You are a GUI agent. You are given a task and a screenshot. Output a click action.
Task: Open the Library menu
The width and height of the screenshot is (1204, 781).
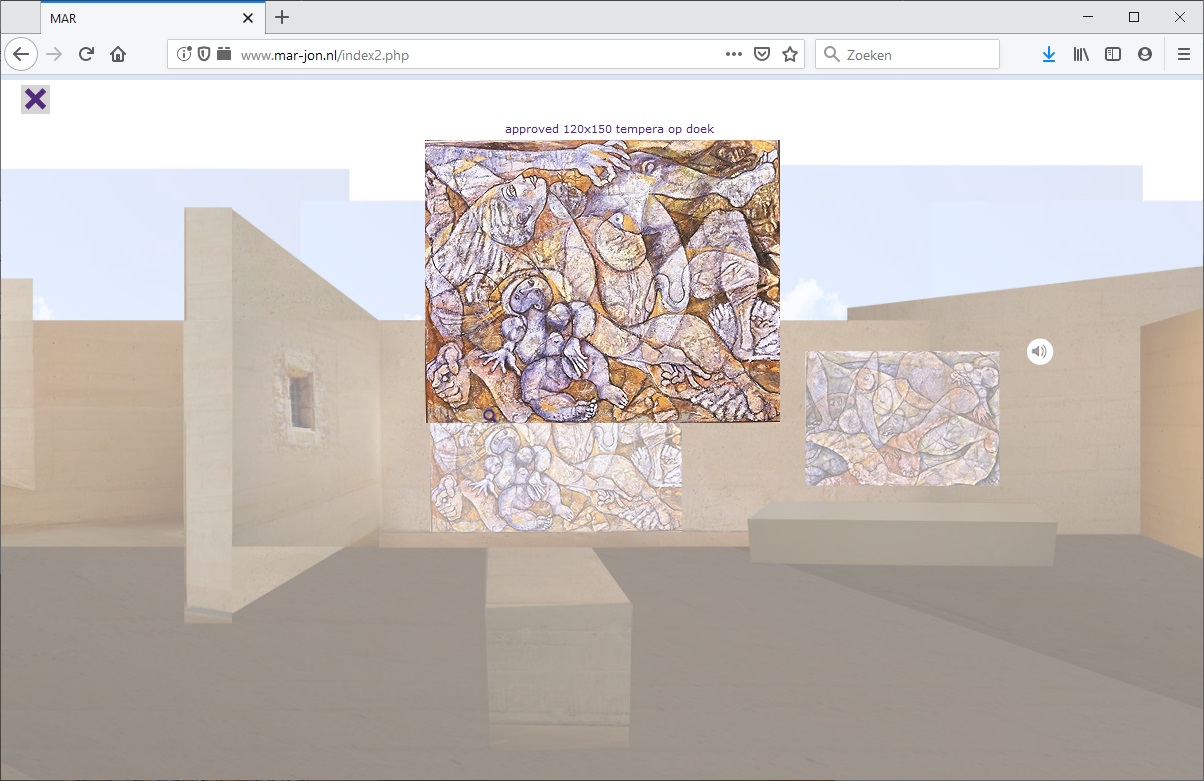click(1081, 55)
